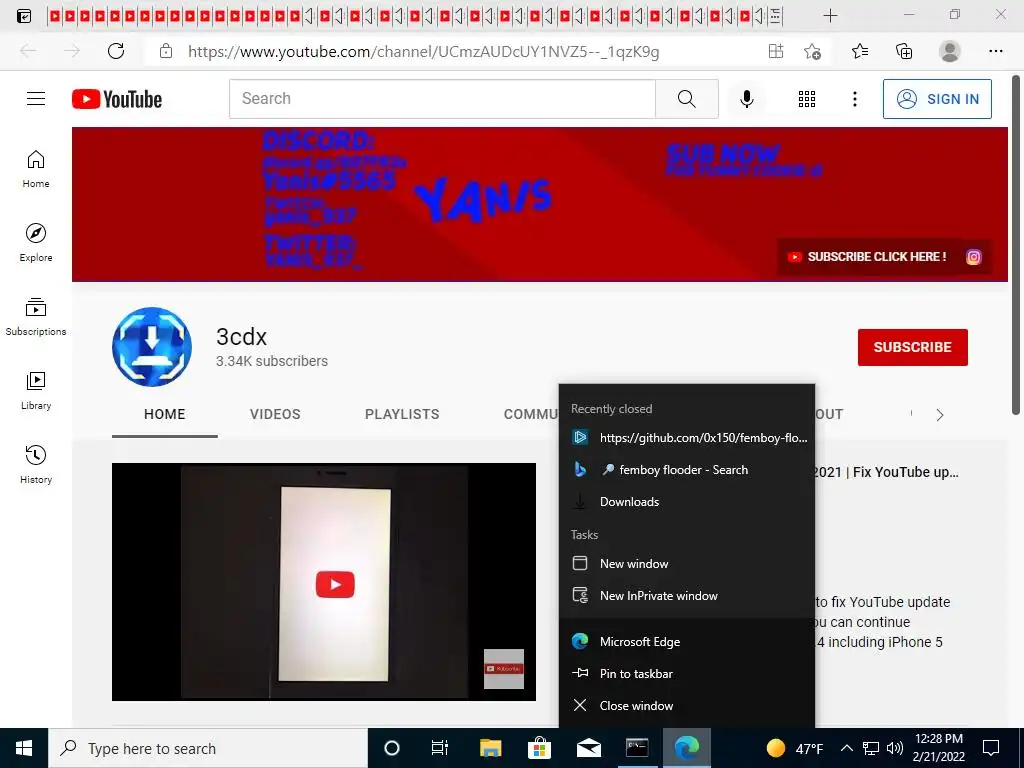The image size is (1024, 768).
Task: Open Microsoft Store from taskbar
Action: click(539, 748)
